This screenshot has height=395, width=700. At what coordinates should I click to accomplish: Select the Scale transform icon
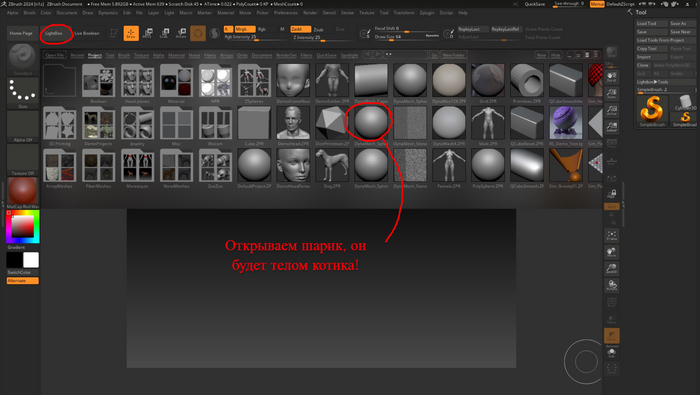click(164, 33)
